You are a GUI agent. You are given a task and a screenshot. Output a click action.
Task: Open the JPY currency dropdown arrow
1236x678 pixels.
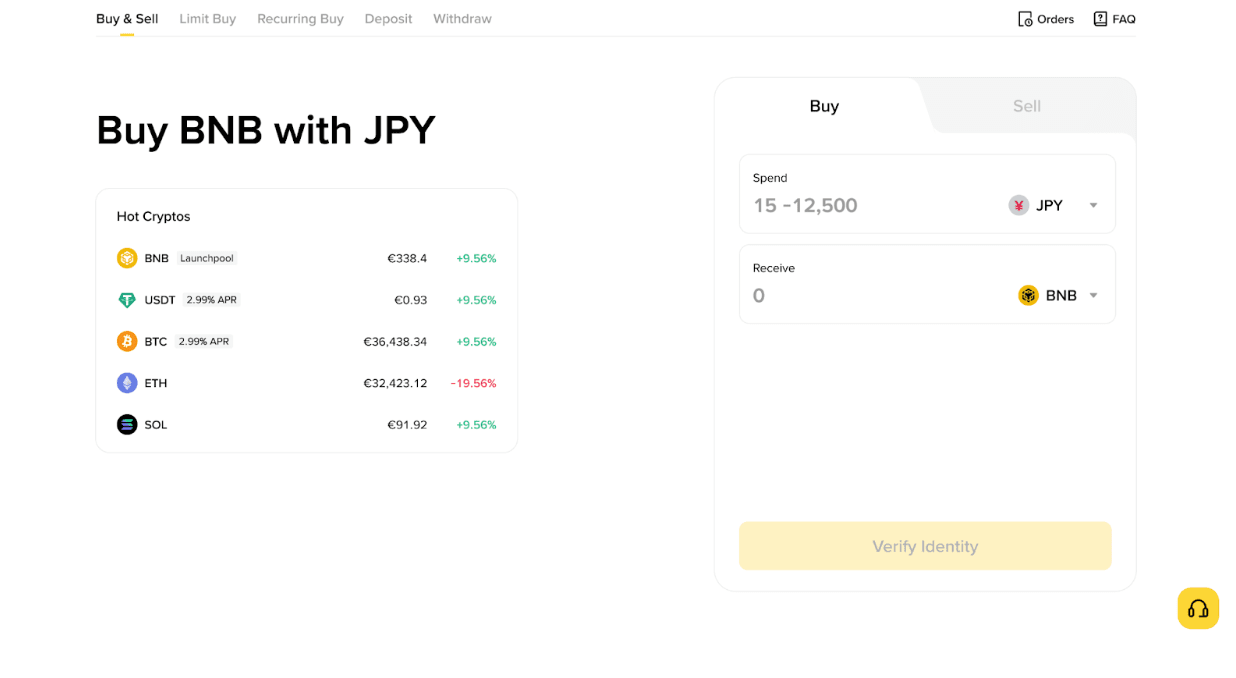[x=1093, y=206]
